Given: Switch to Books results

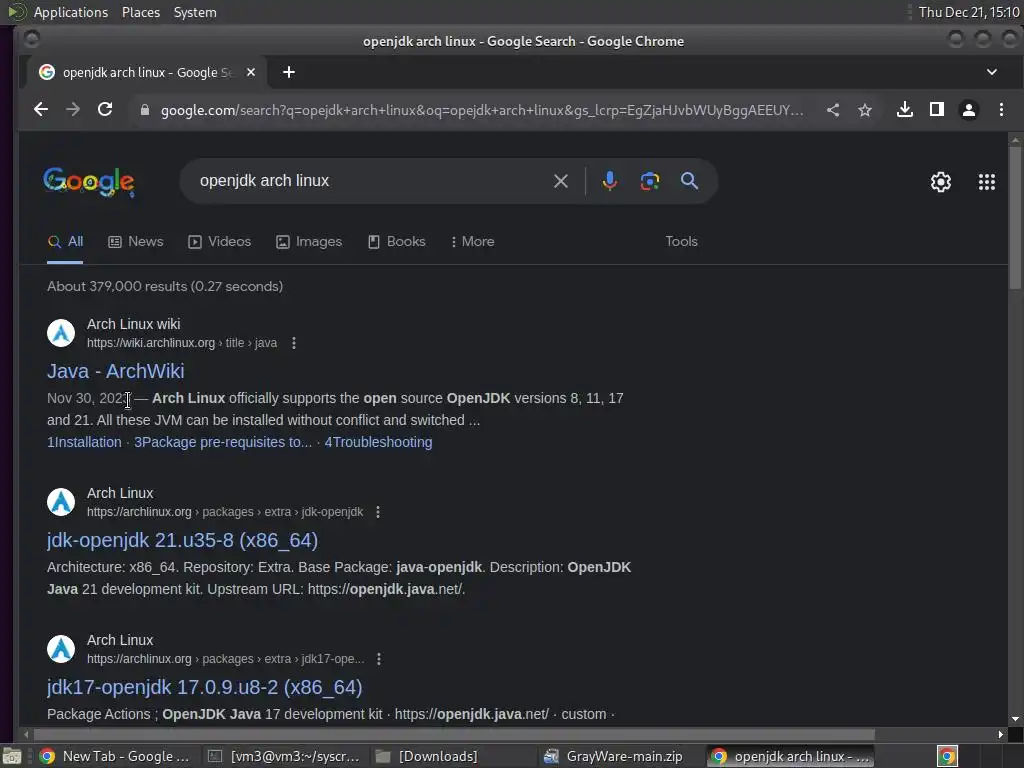Looking at the screenshot, I should click(x=396, y=242).
